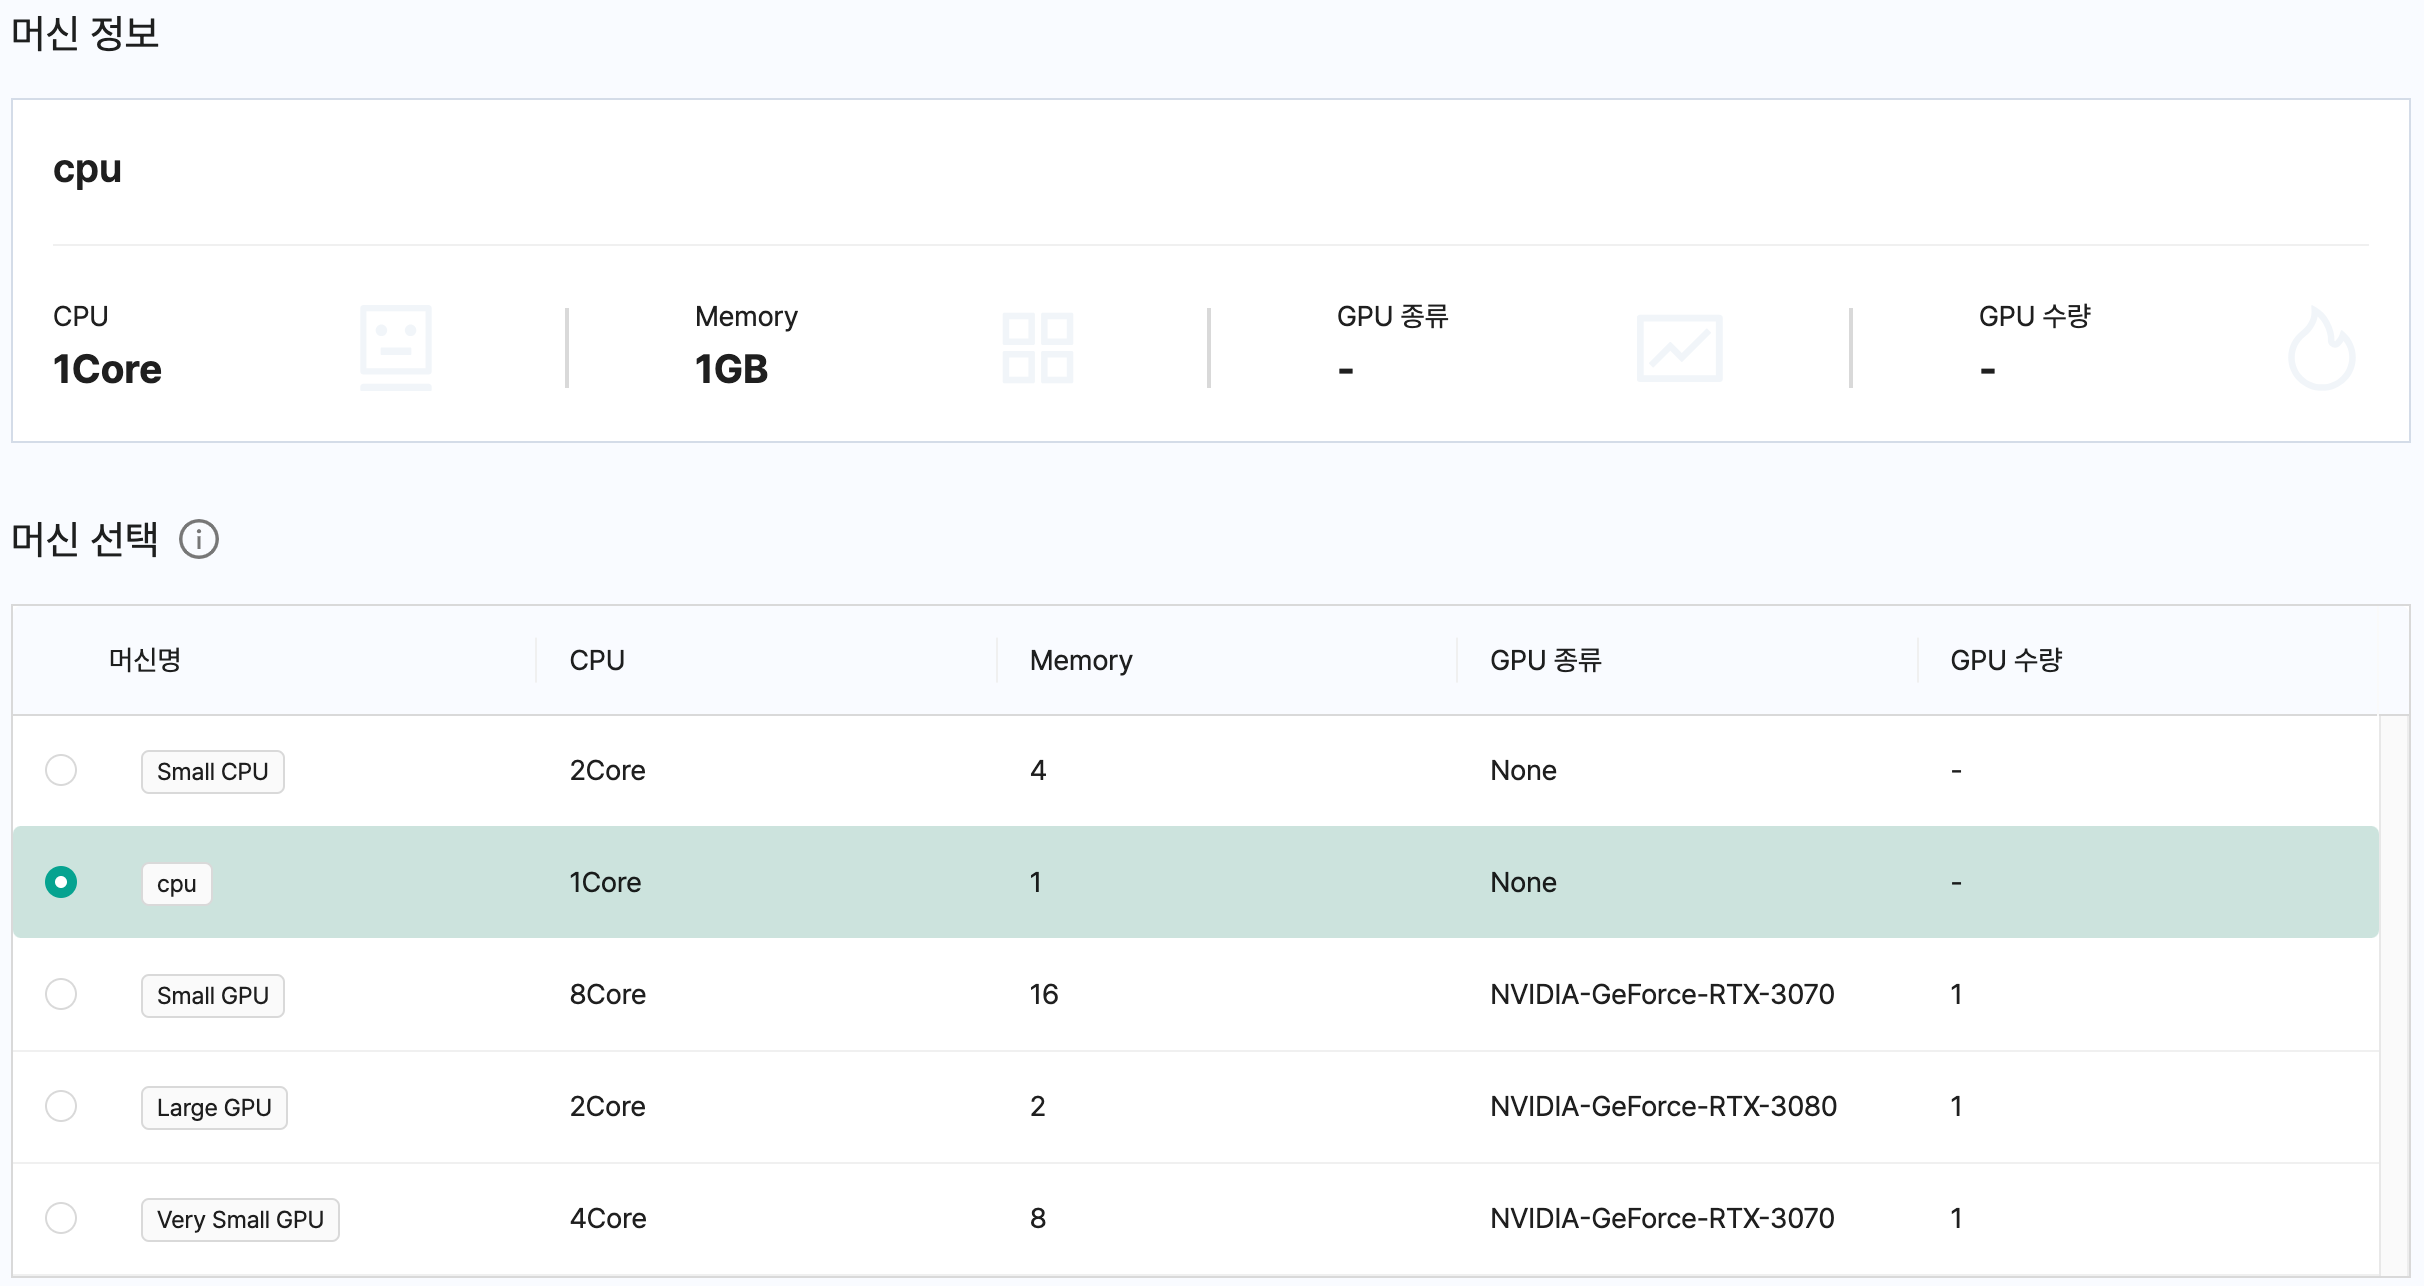Click the Large GPU name tag
Viewport: 2424px width, 1286px height.
[x=214, y=1108]
